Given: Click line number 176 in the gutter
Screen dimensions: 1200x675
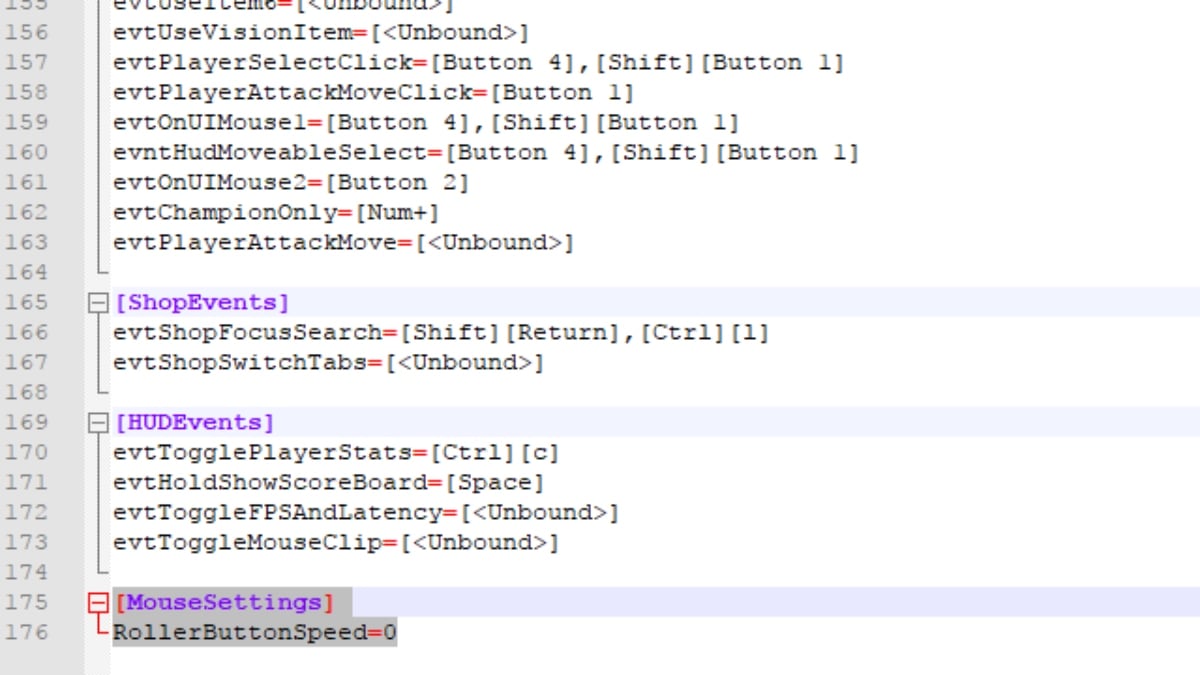Looking at the screenshot, I should point(27,632).
